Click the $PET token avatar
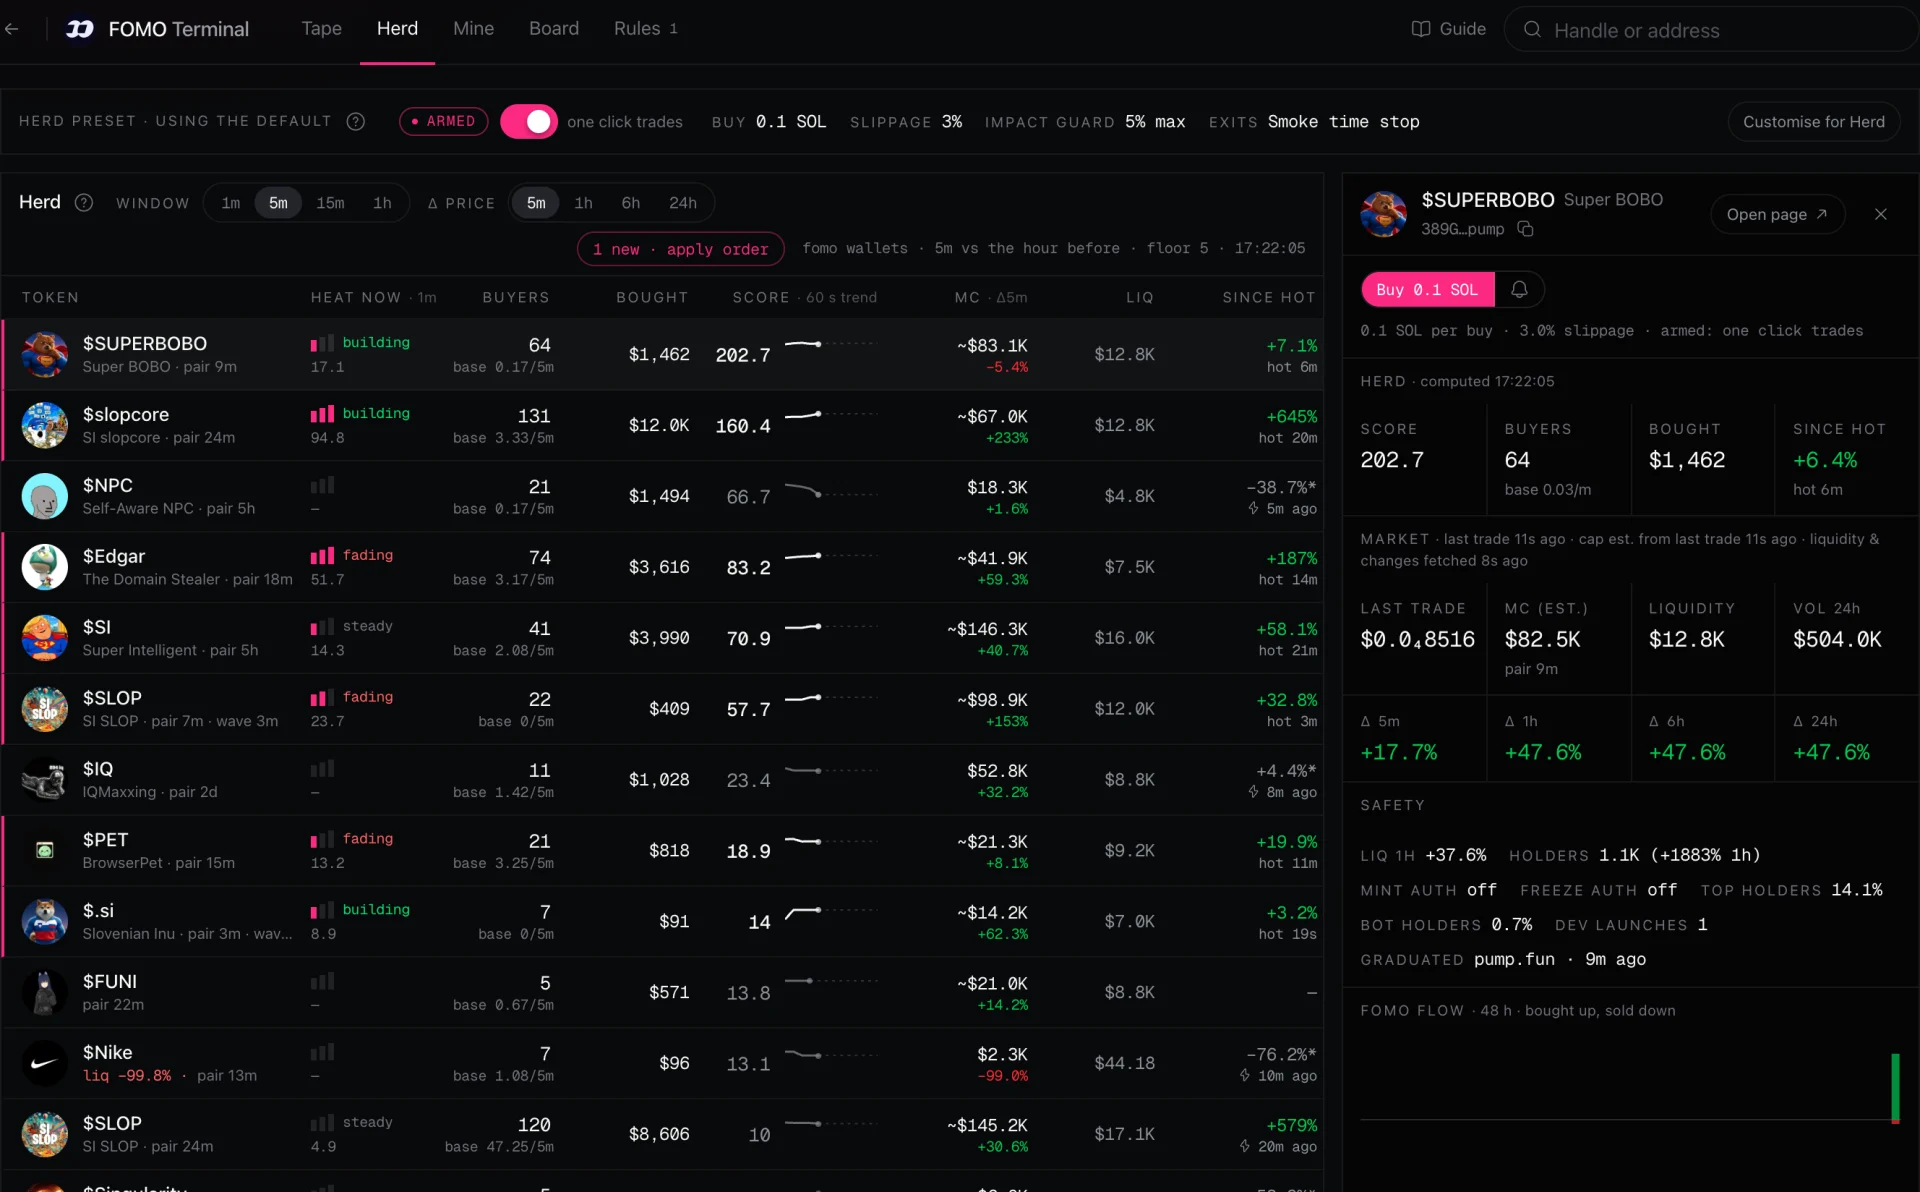 45,851
